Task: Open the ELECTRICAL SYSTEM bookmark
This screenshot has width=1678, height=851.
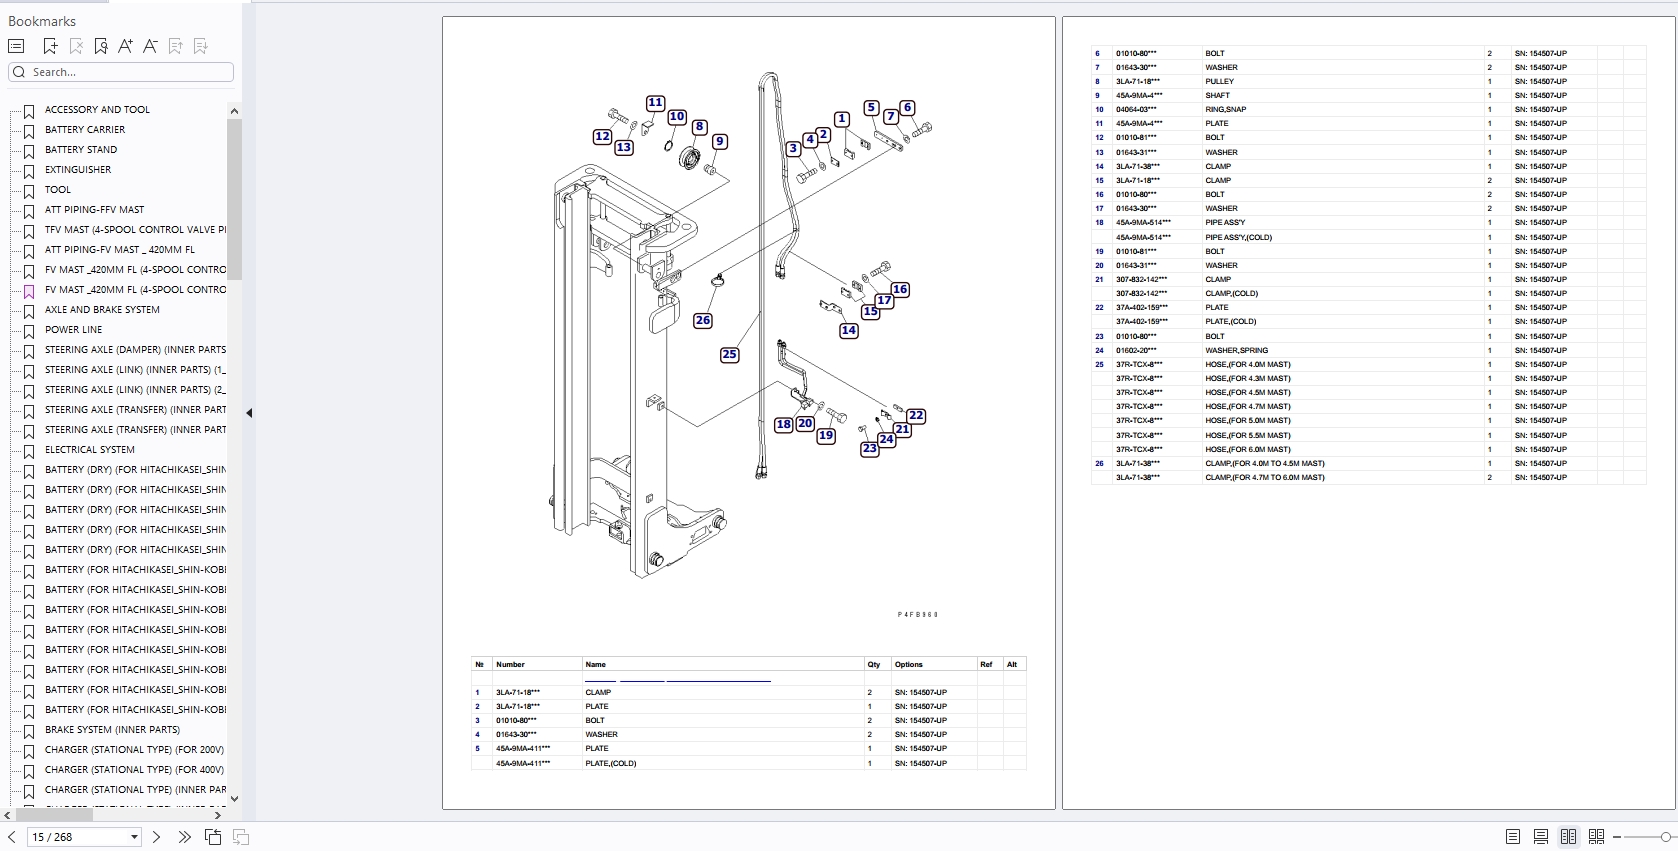Action: (90, 450)
